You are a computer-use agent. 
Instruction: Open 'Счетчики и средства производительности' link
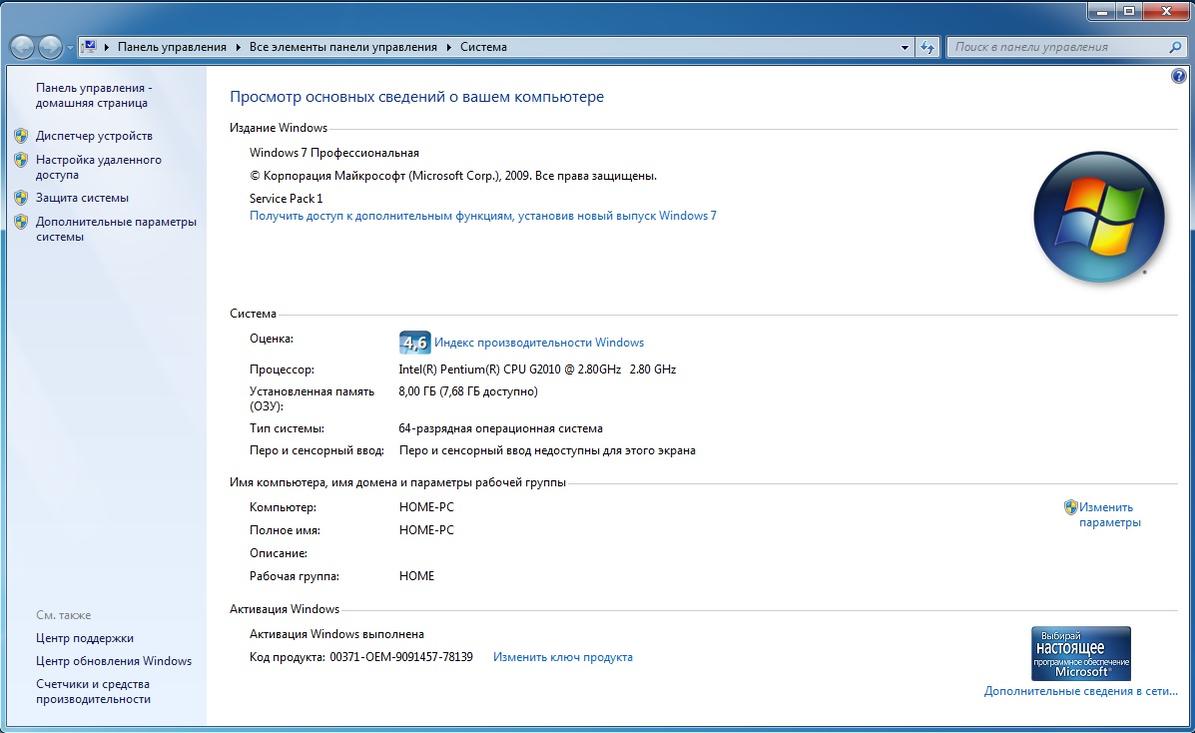click(93, 691)
